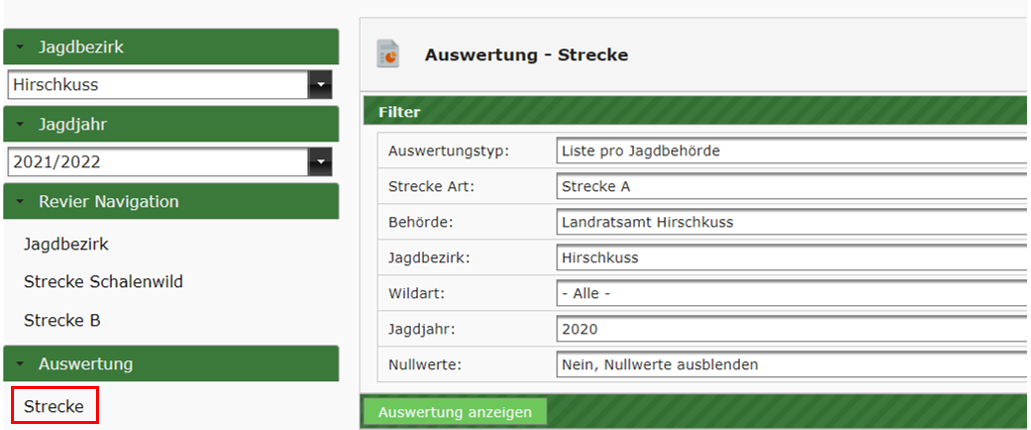The height and width of the screenshot is (430, 1031).
Task: Collapse the Jagdjahr sidebar section
Action: (x=20, y=124)
